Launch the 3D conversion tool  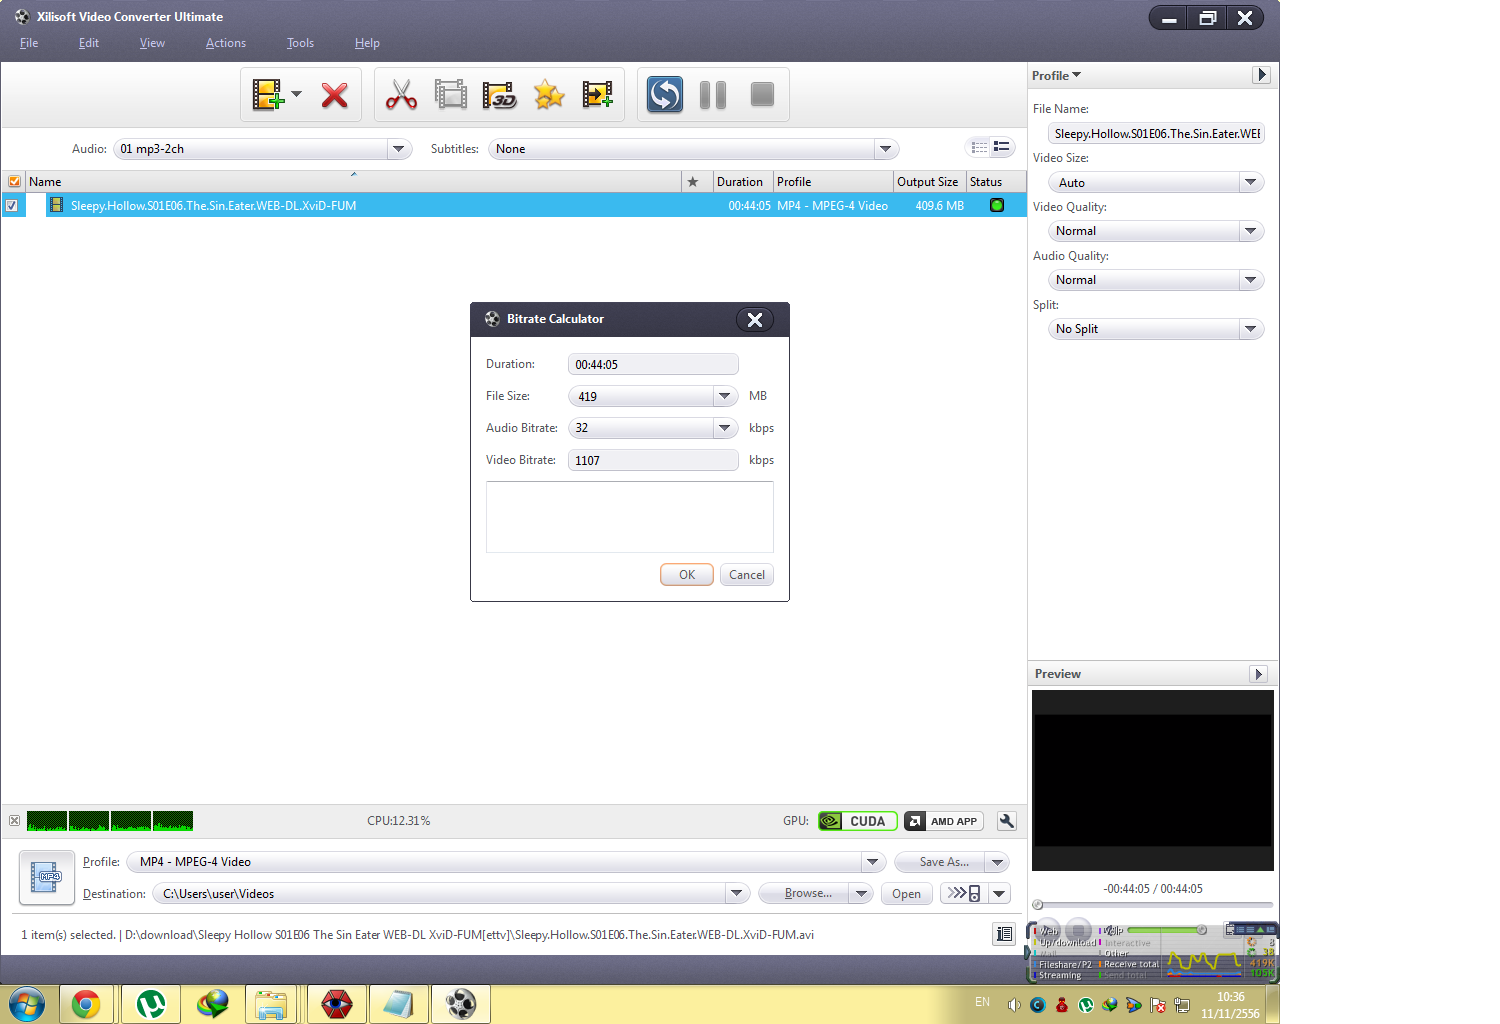click(499, 95)
